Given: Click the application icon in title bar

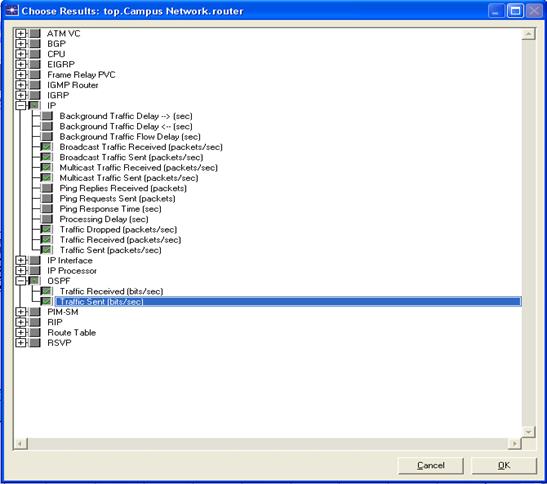Looking at the screenshot, I should (11, 11).
